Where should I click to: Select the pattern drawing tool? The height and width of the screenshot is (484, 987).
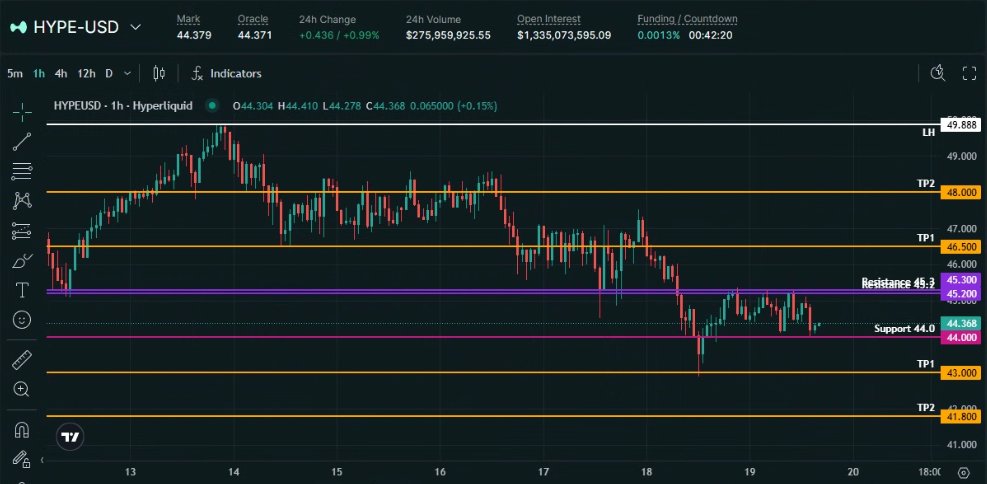[22, 201]
